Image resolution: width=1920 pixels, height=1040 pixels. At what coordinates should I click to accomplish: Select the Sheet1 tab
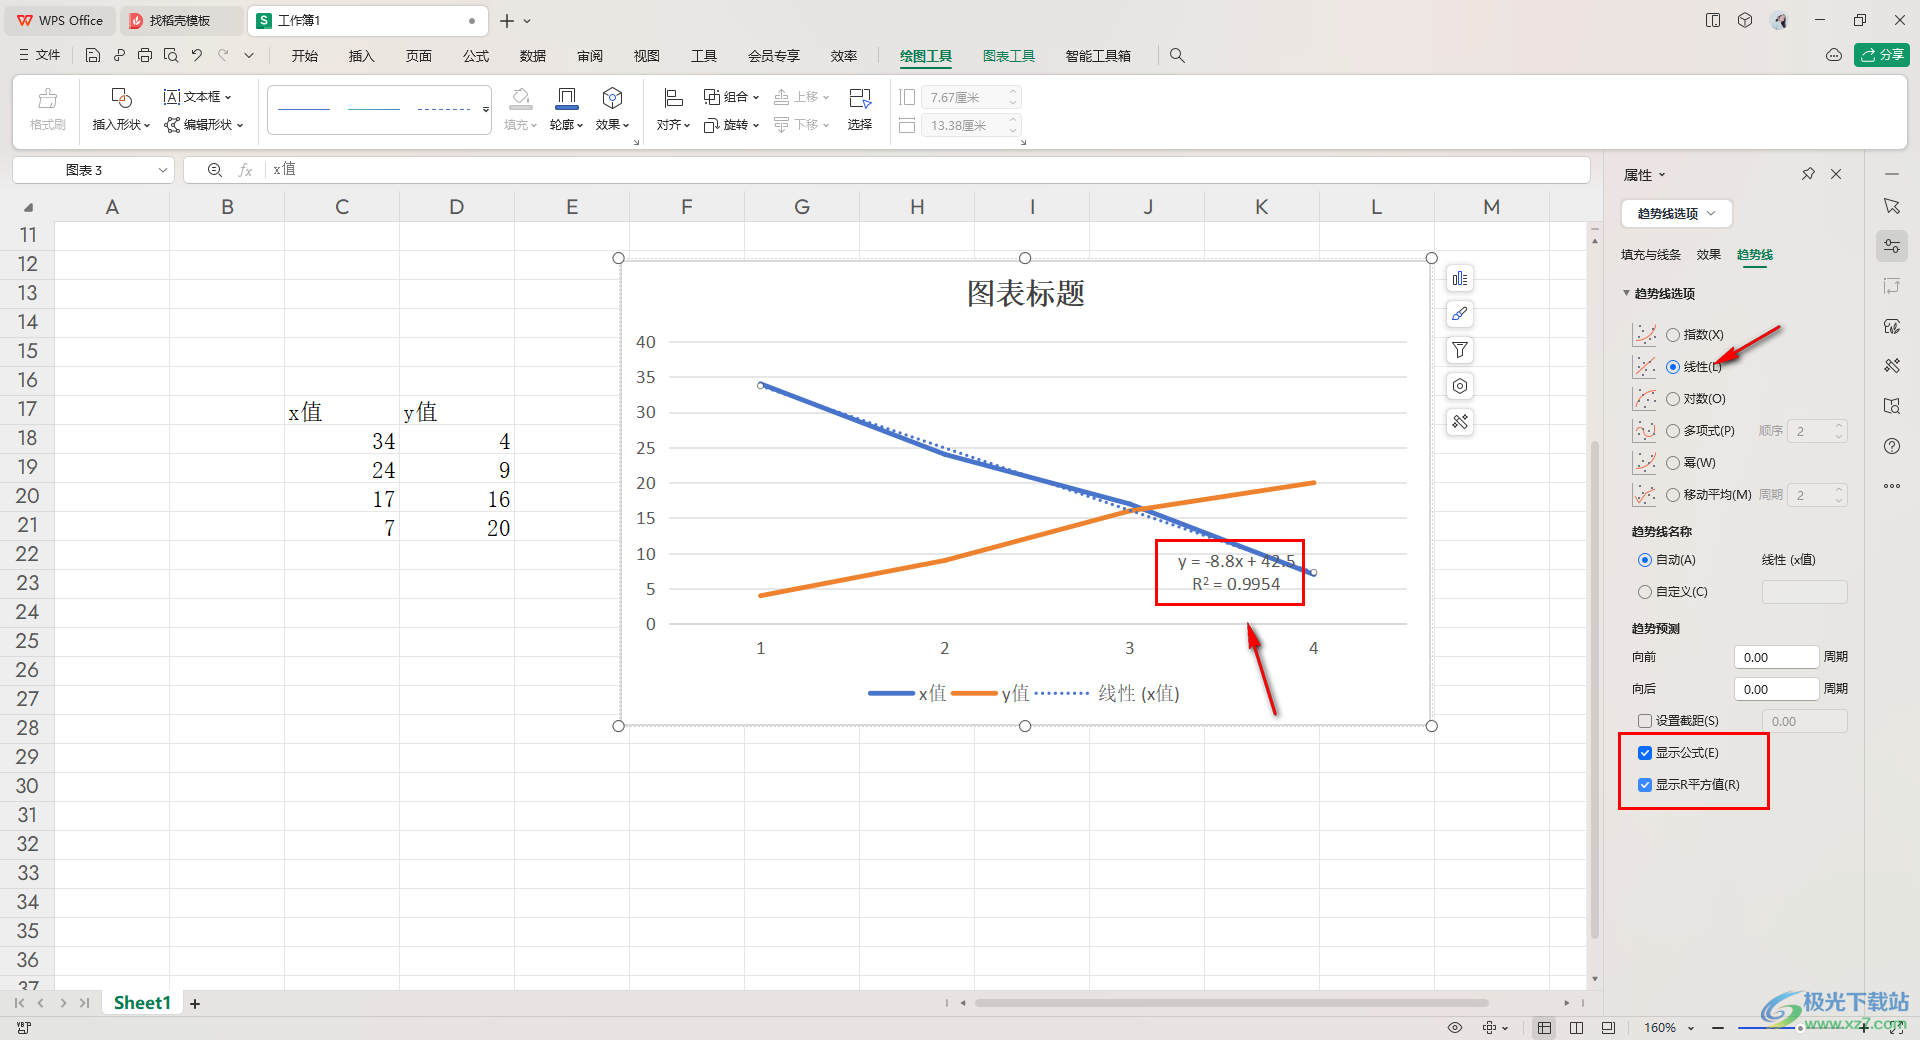[x=142, y=1003]
